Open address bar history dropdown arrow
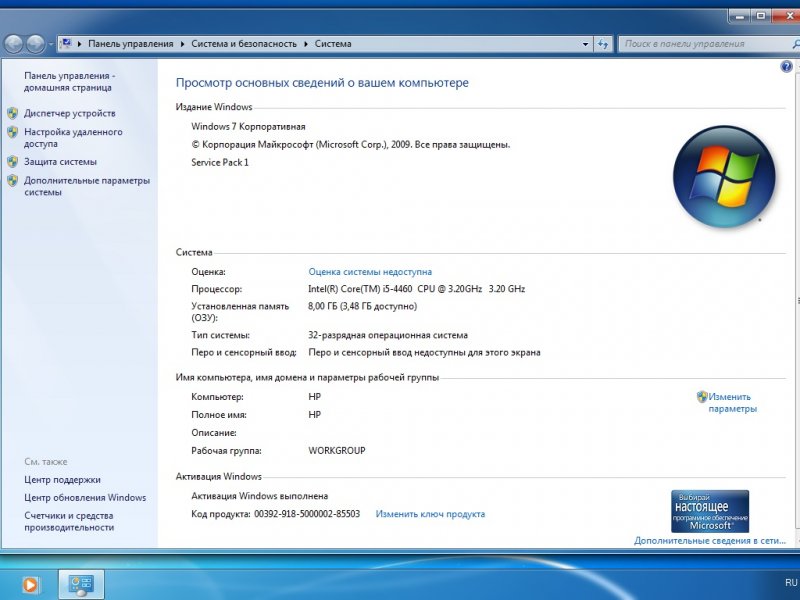Screen dimensions: 800x600 click(585, 44)
